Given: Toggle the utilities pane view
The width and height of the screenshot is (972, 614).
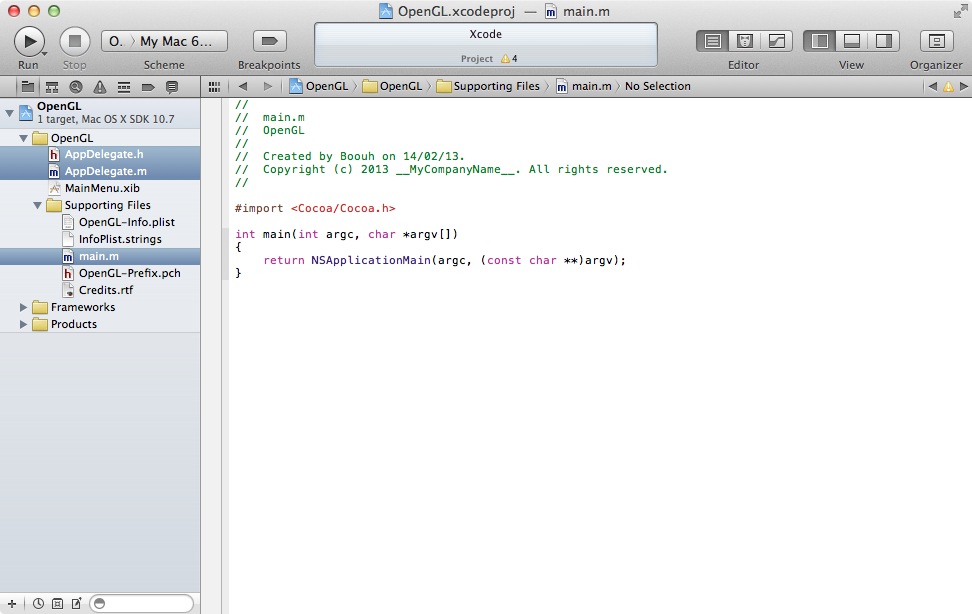Looking at the screenshot, I should (883, 41).
